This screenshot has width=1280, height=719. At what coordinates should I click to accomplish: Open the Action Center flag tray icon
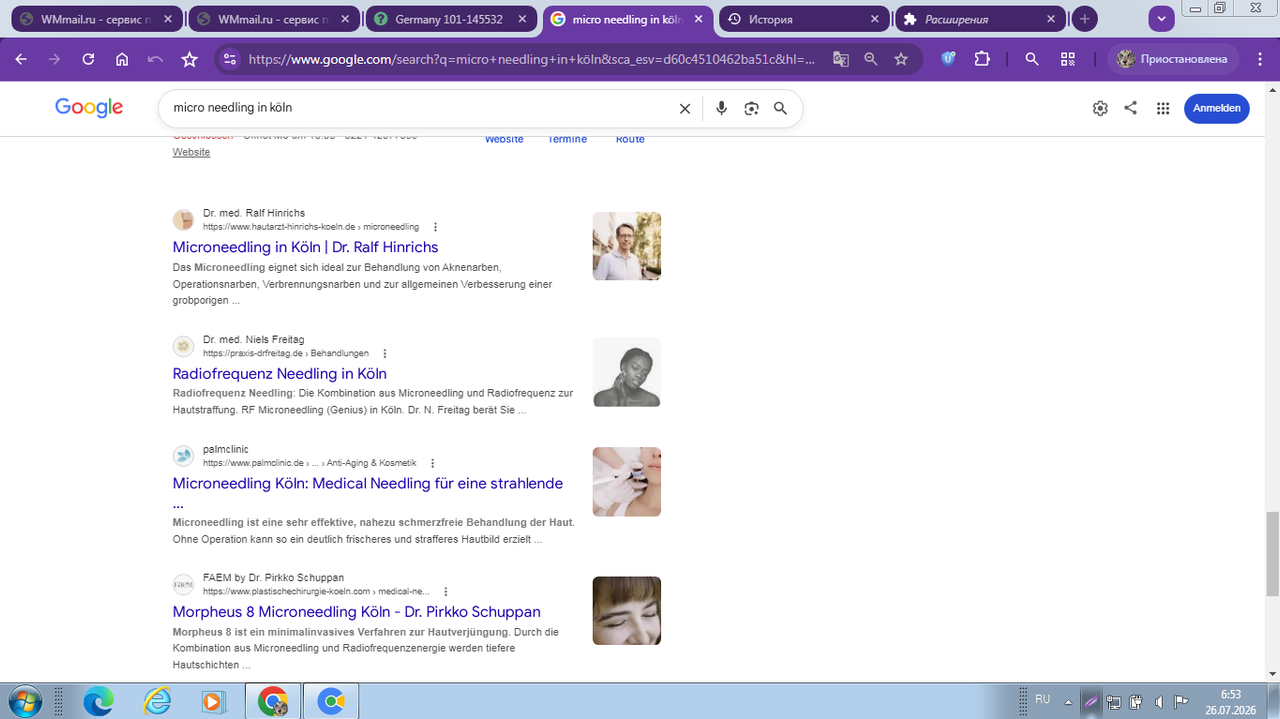(1181, 701)
